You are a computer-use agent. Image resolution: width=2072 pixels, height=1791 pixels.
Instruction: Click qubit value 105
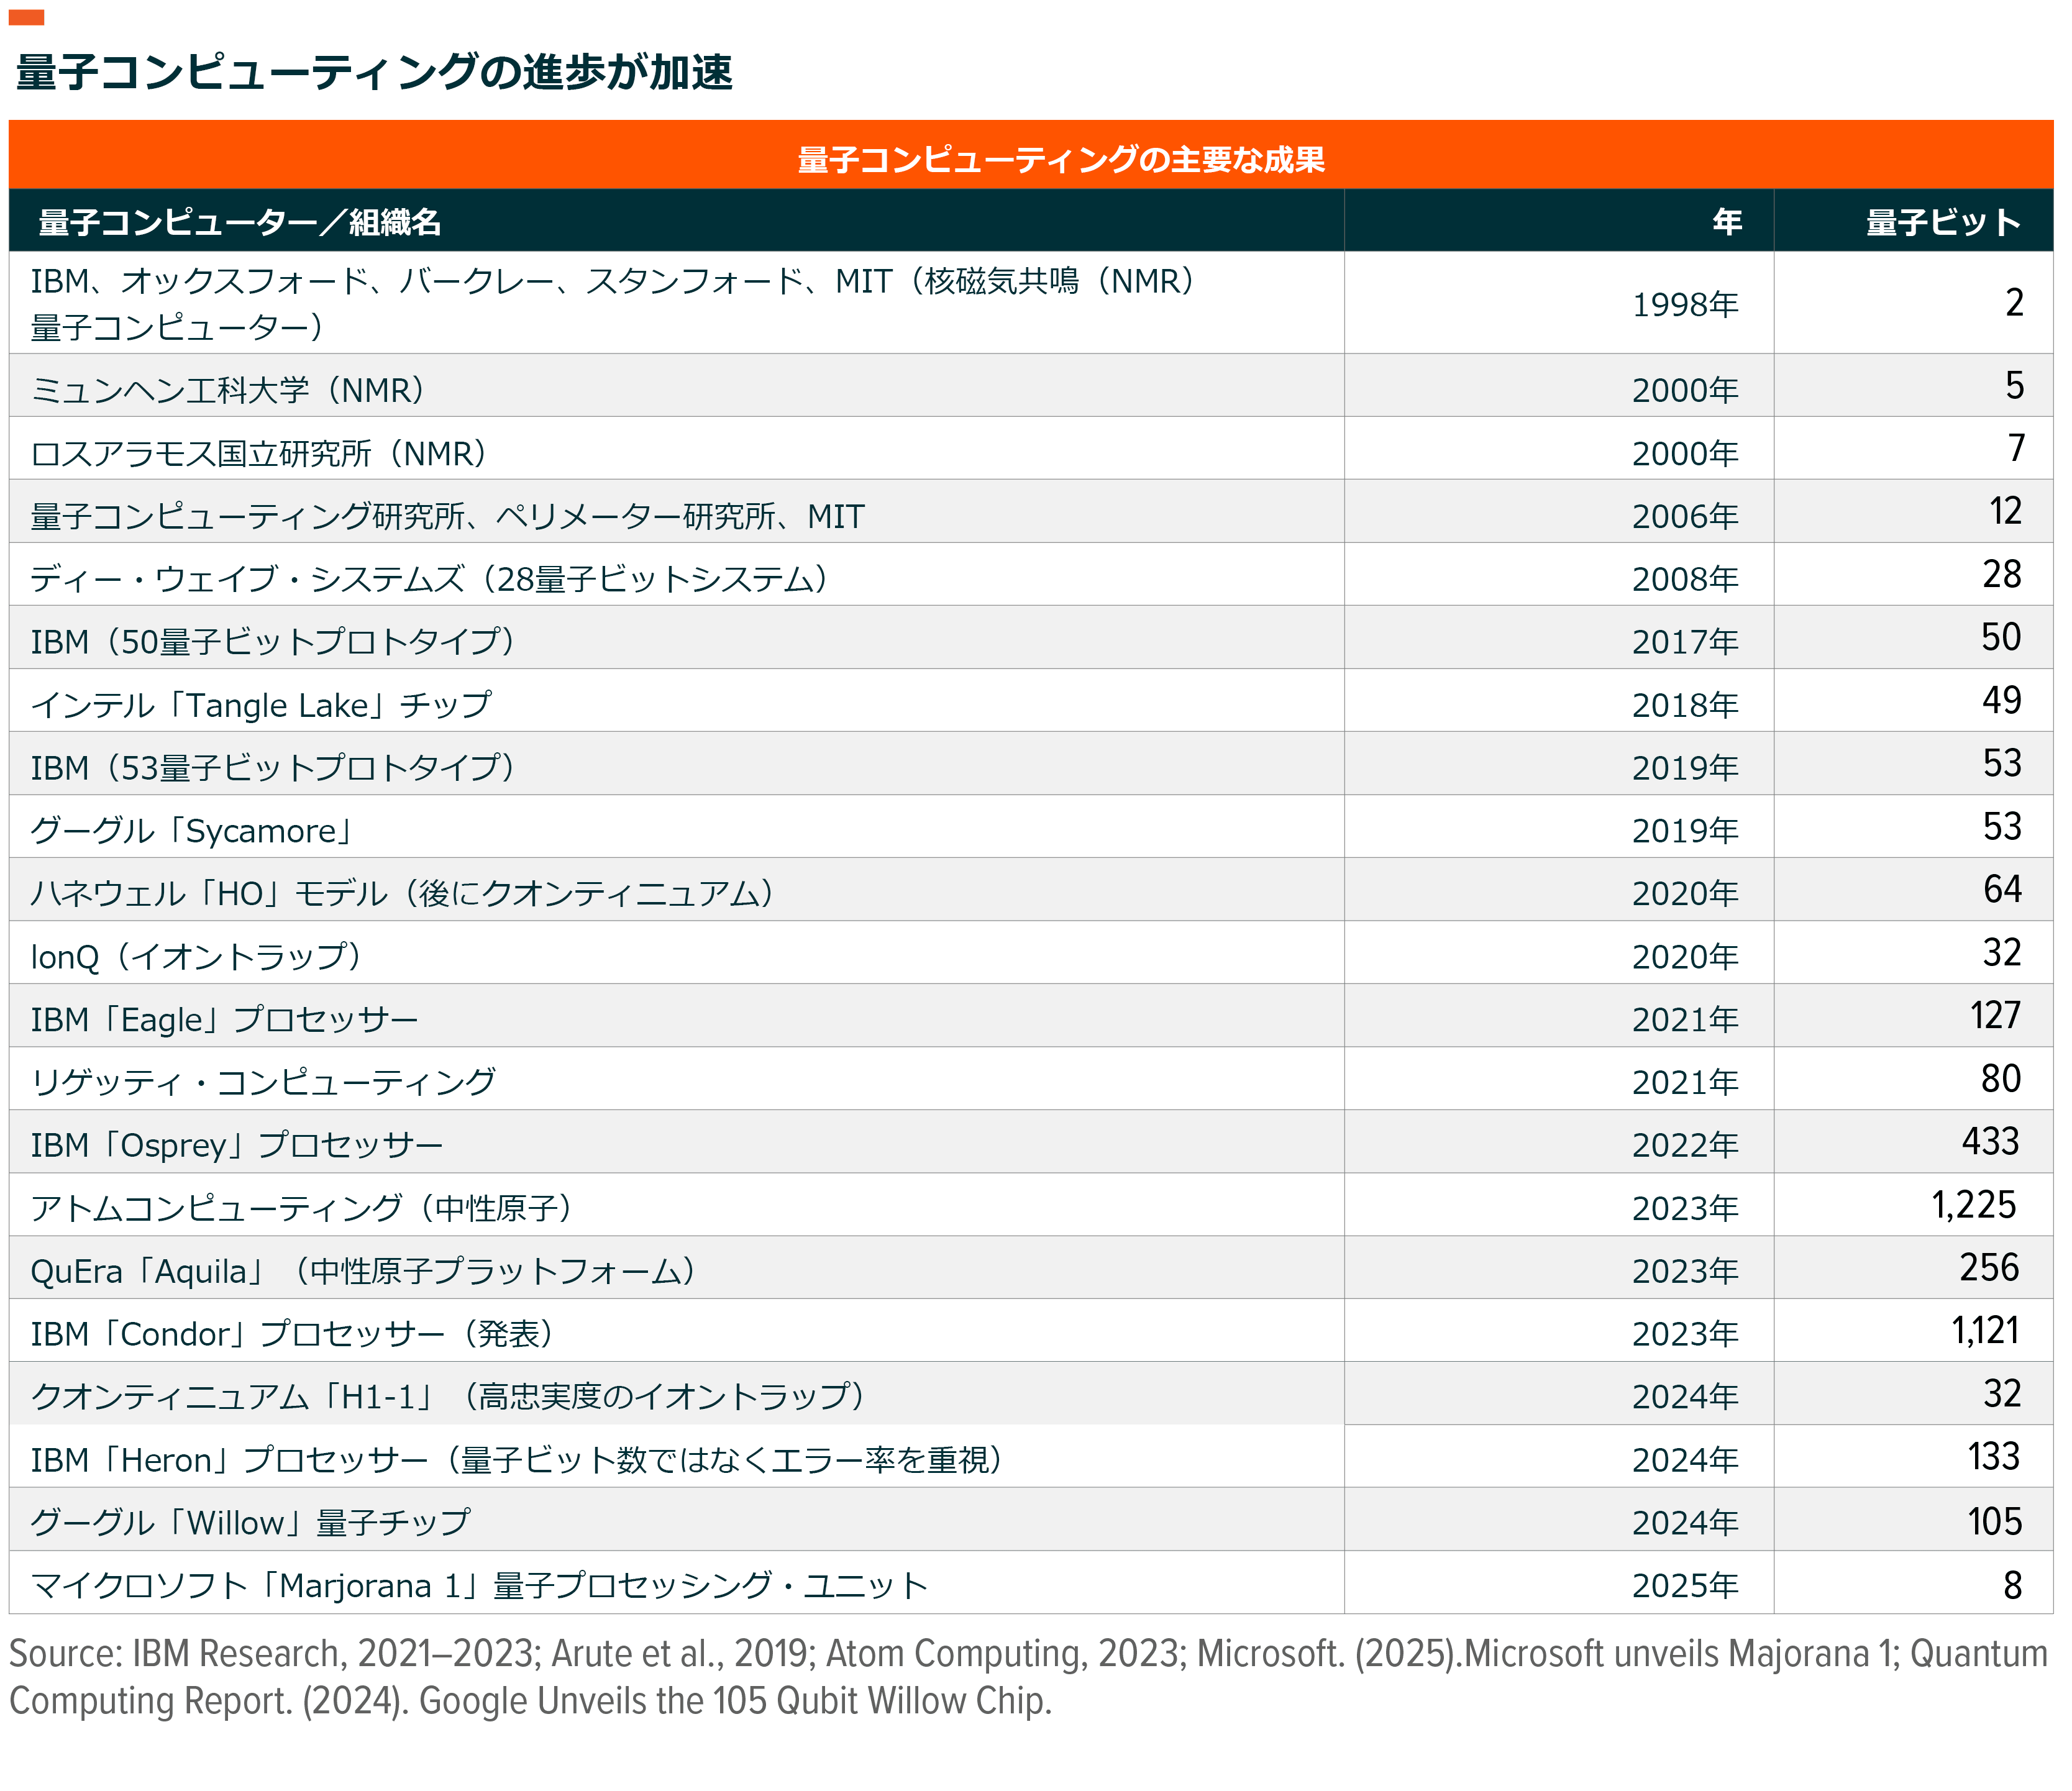click(x=1995, y=1521)
